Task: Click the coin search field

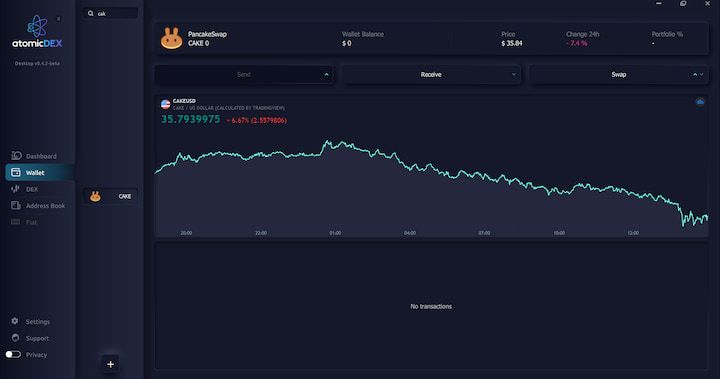Action: pos(111,13)
